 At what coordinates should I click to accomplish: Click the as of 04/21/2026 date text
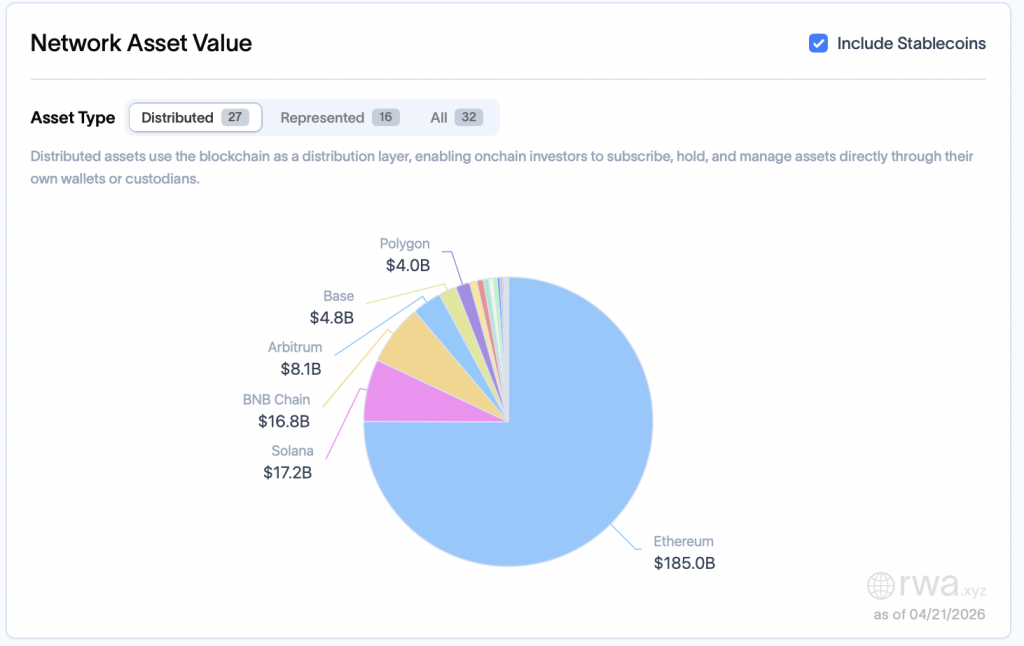[x=929, y=614]
